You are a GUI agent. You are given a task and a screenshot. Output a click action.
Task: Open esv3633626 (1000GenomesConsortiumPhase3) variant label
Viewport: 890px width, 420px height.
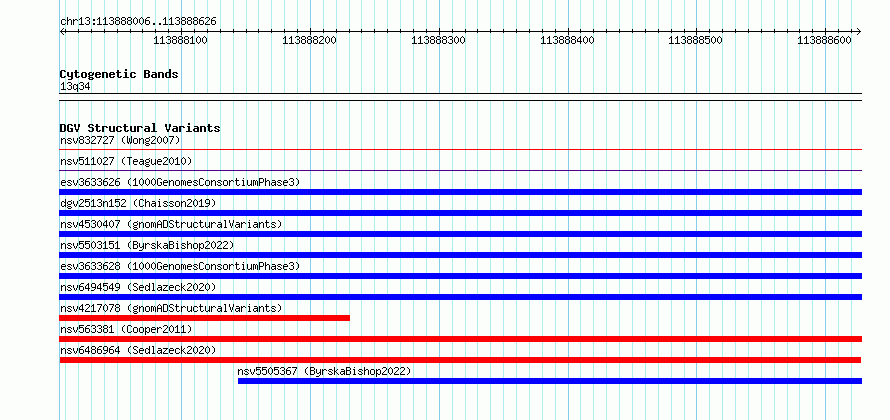(x=180, y=182)
